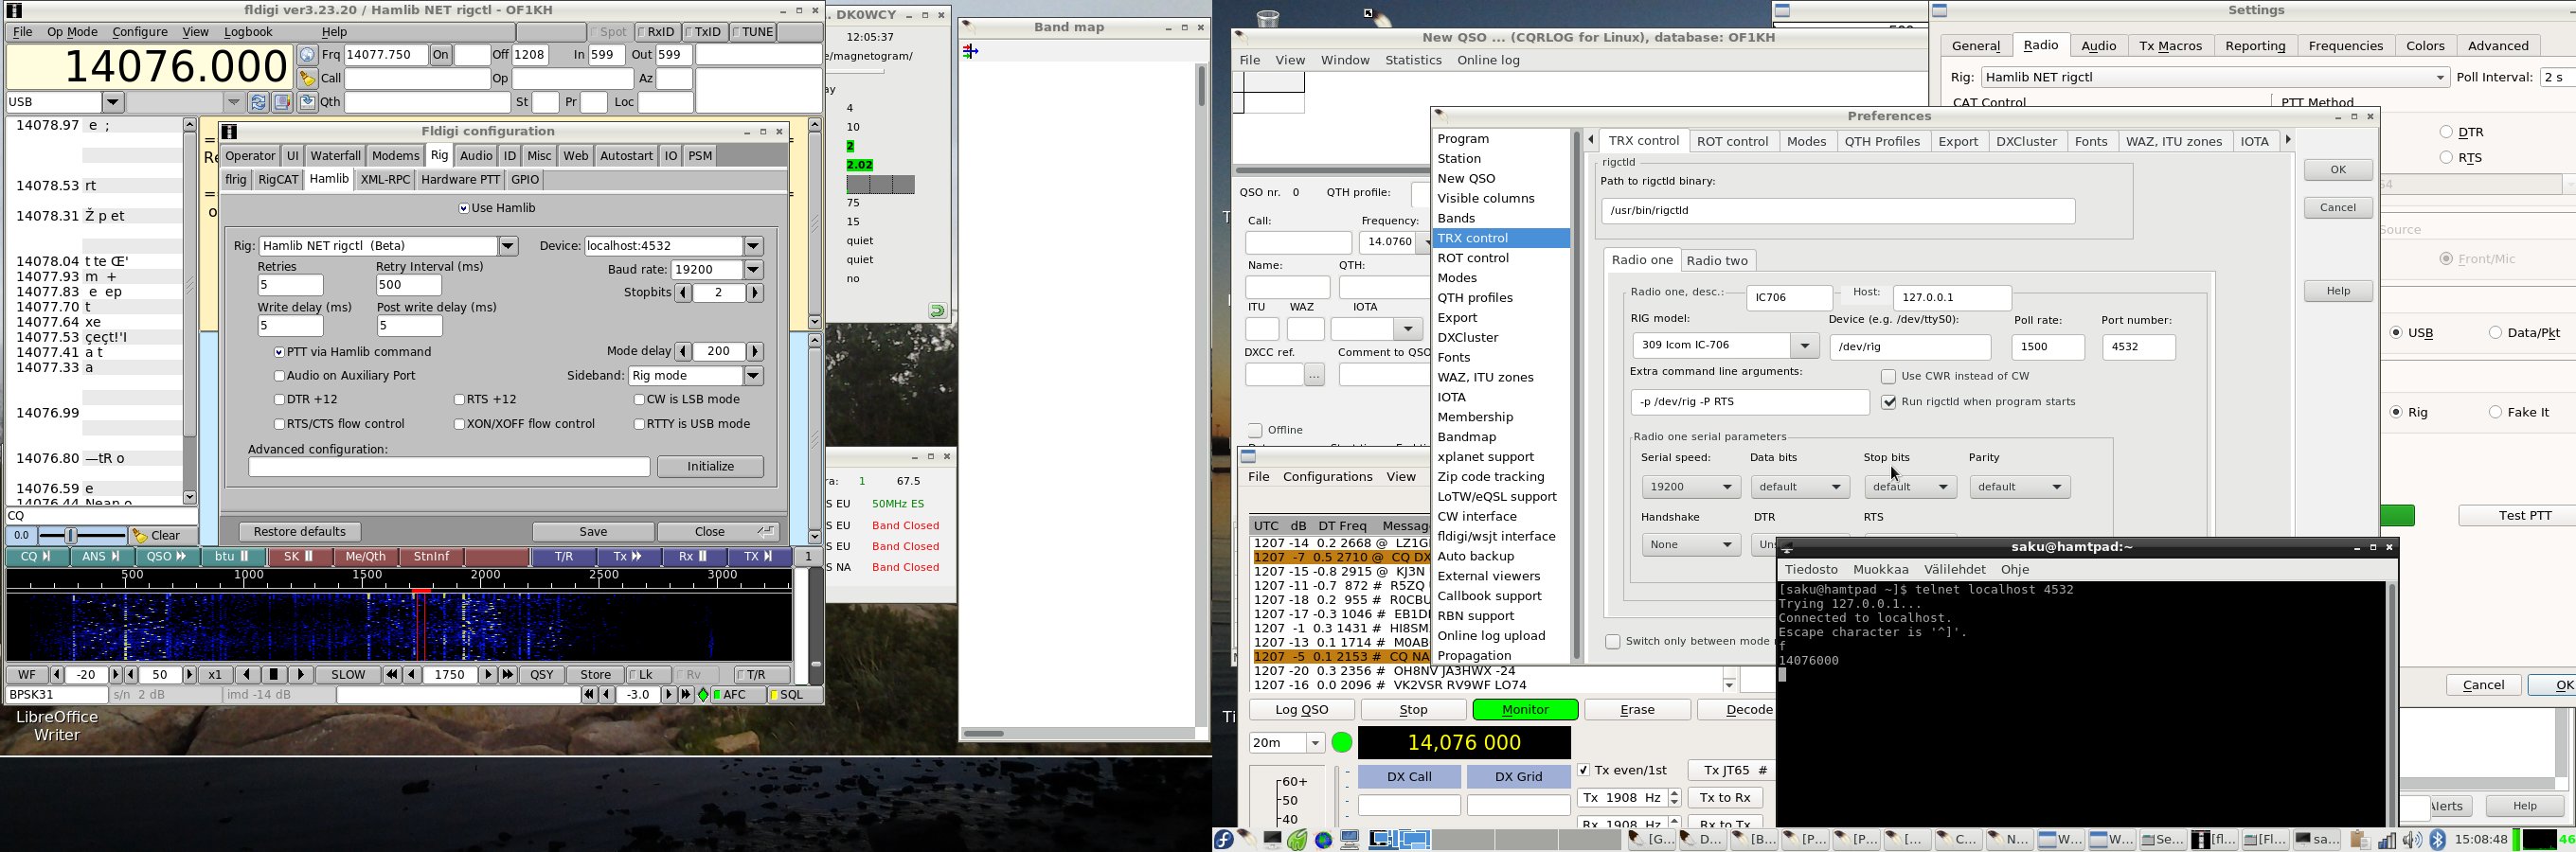
Task: Switch to Waterfall tab in fldigi configuration
Action: pos(335,156)
